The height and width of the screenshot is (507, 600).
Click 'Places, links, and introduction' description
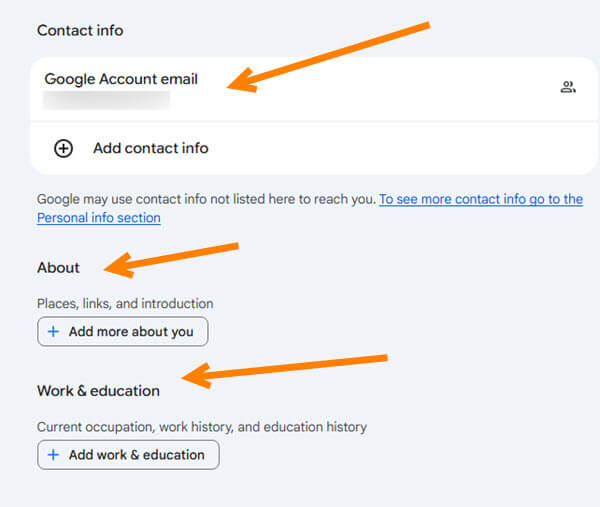pos(125,303)
